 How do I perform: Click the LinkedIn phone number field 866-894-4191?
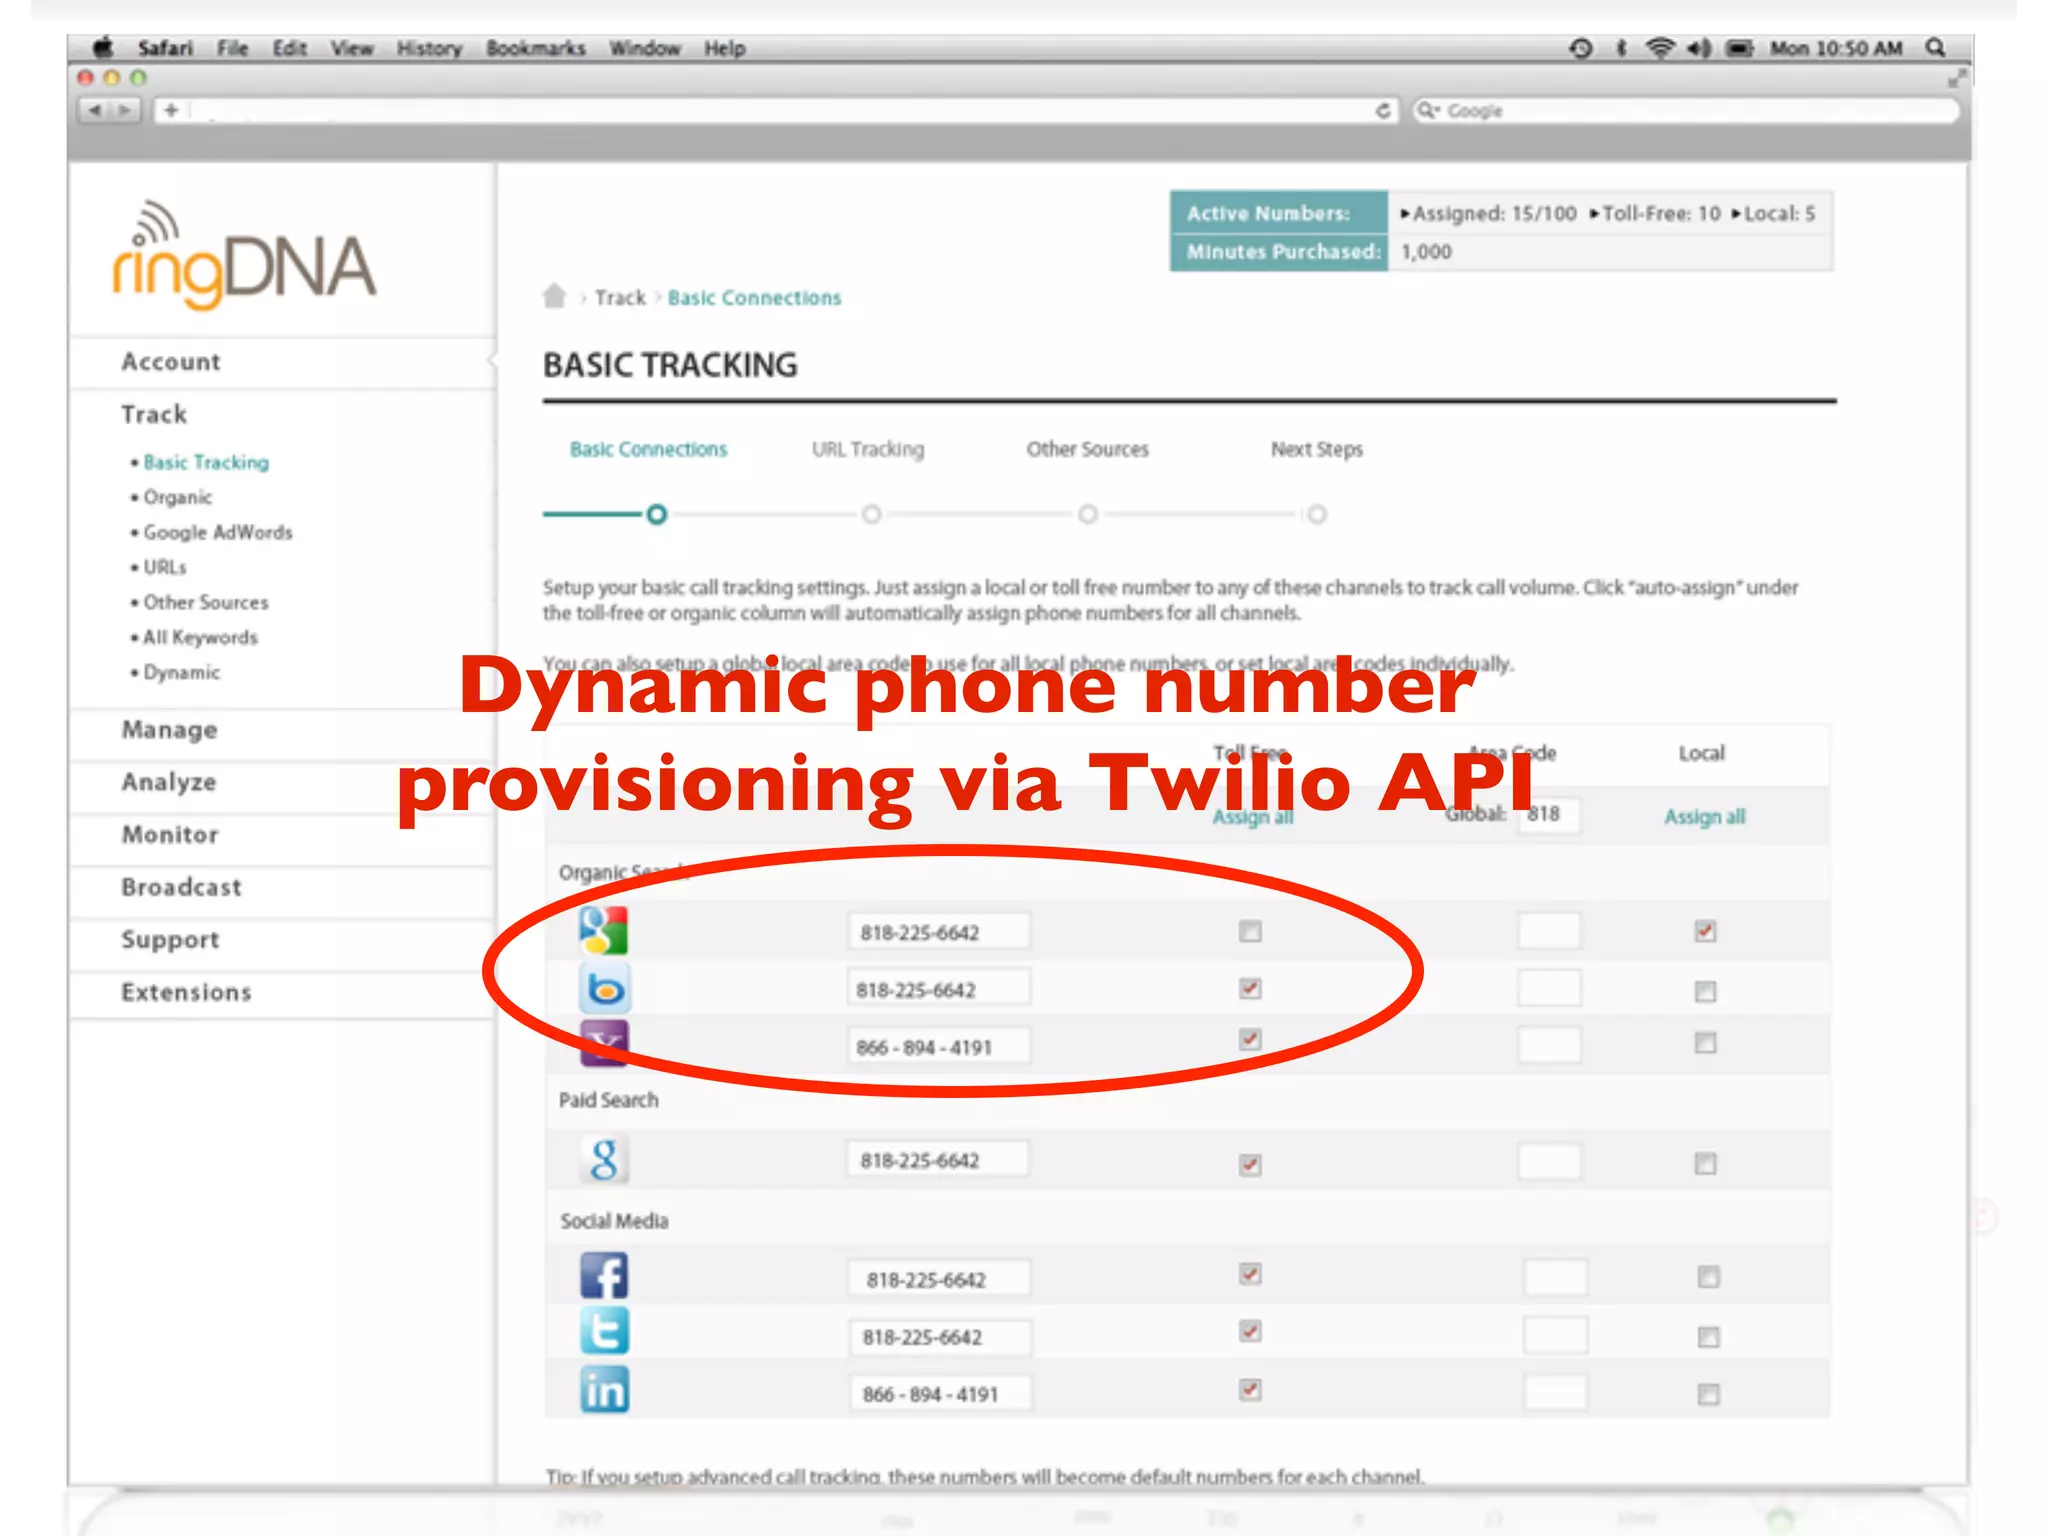coord(940,1394)
